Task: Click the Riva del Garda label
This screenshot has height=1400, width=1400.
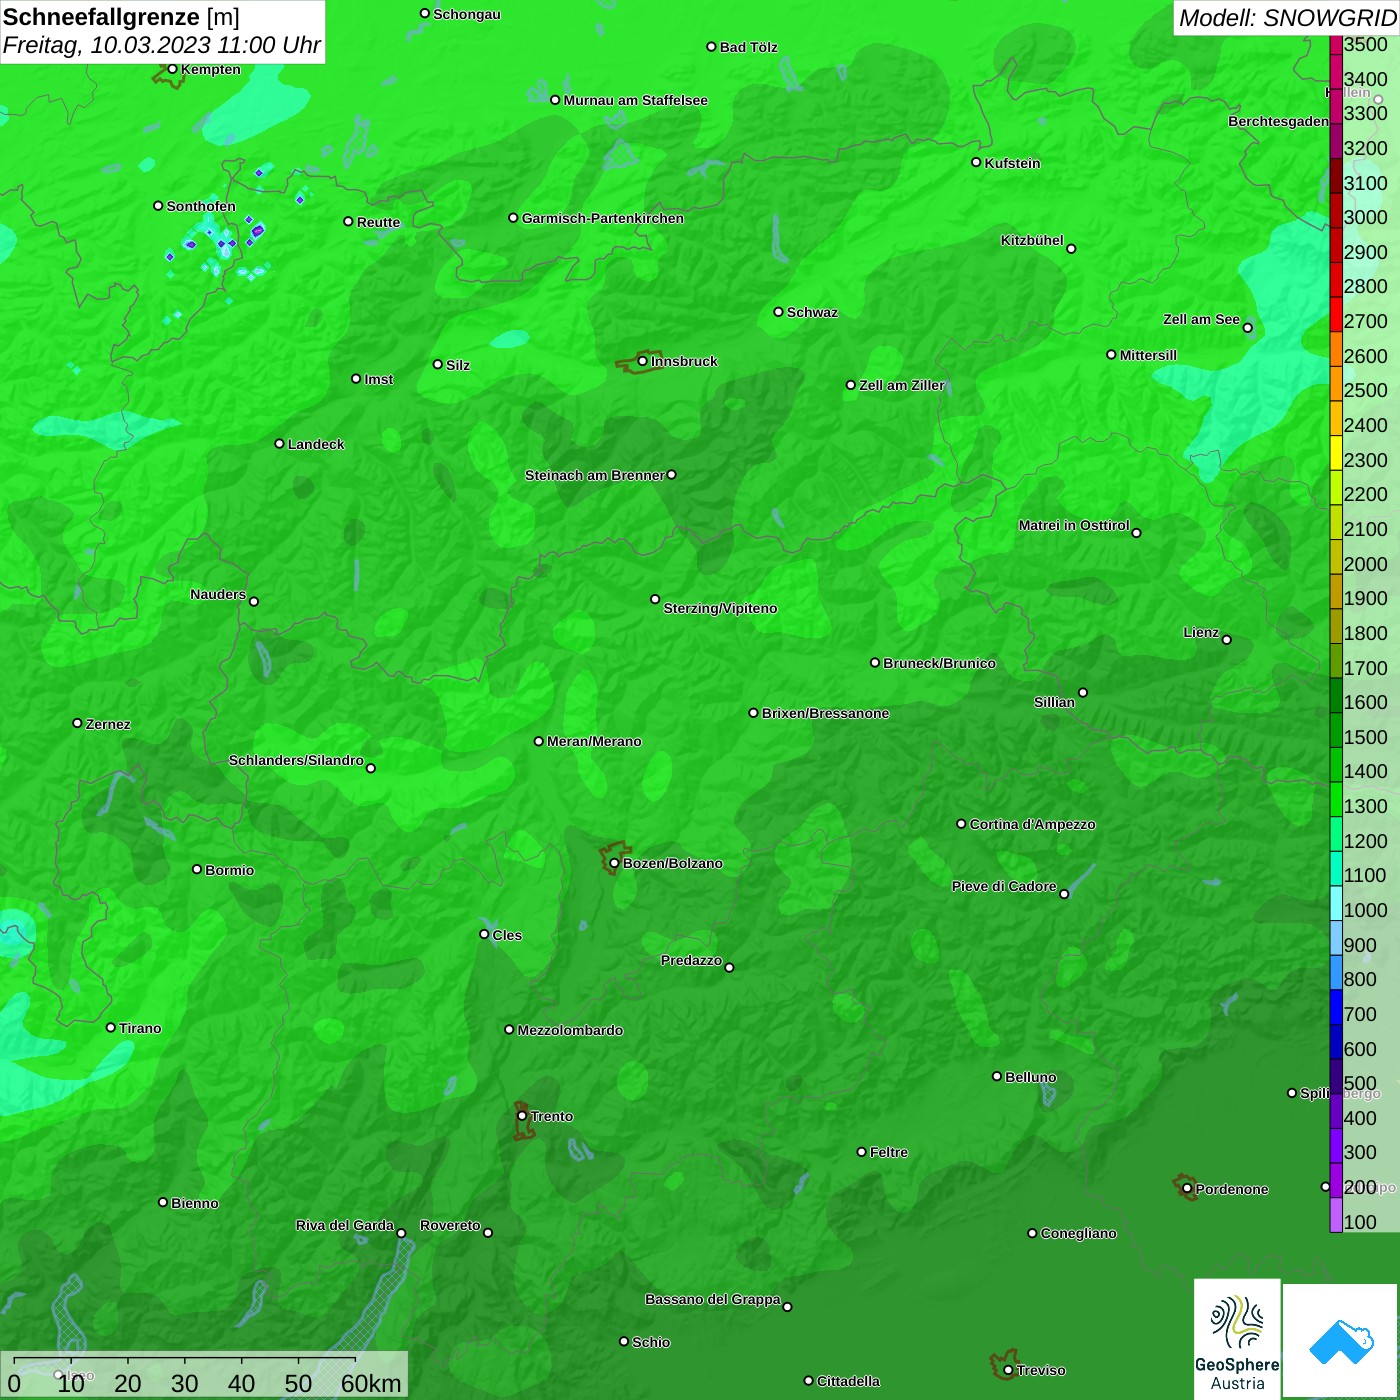Action: point(345,1225)
